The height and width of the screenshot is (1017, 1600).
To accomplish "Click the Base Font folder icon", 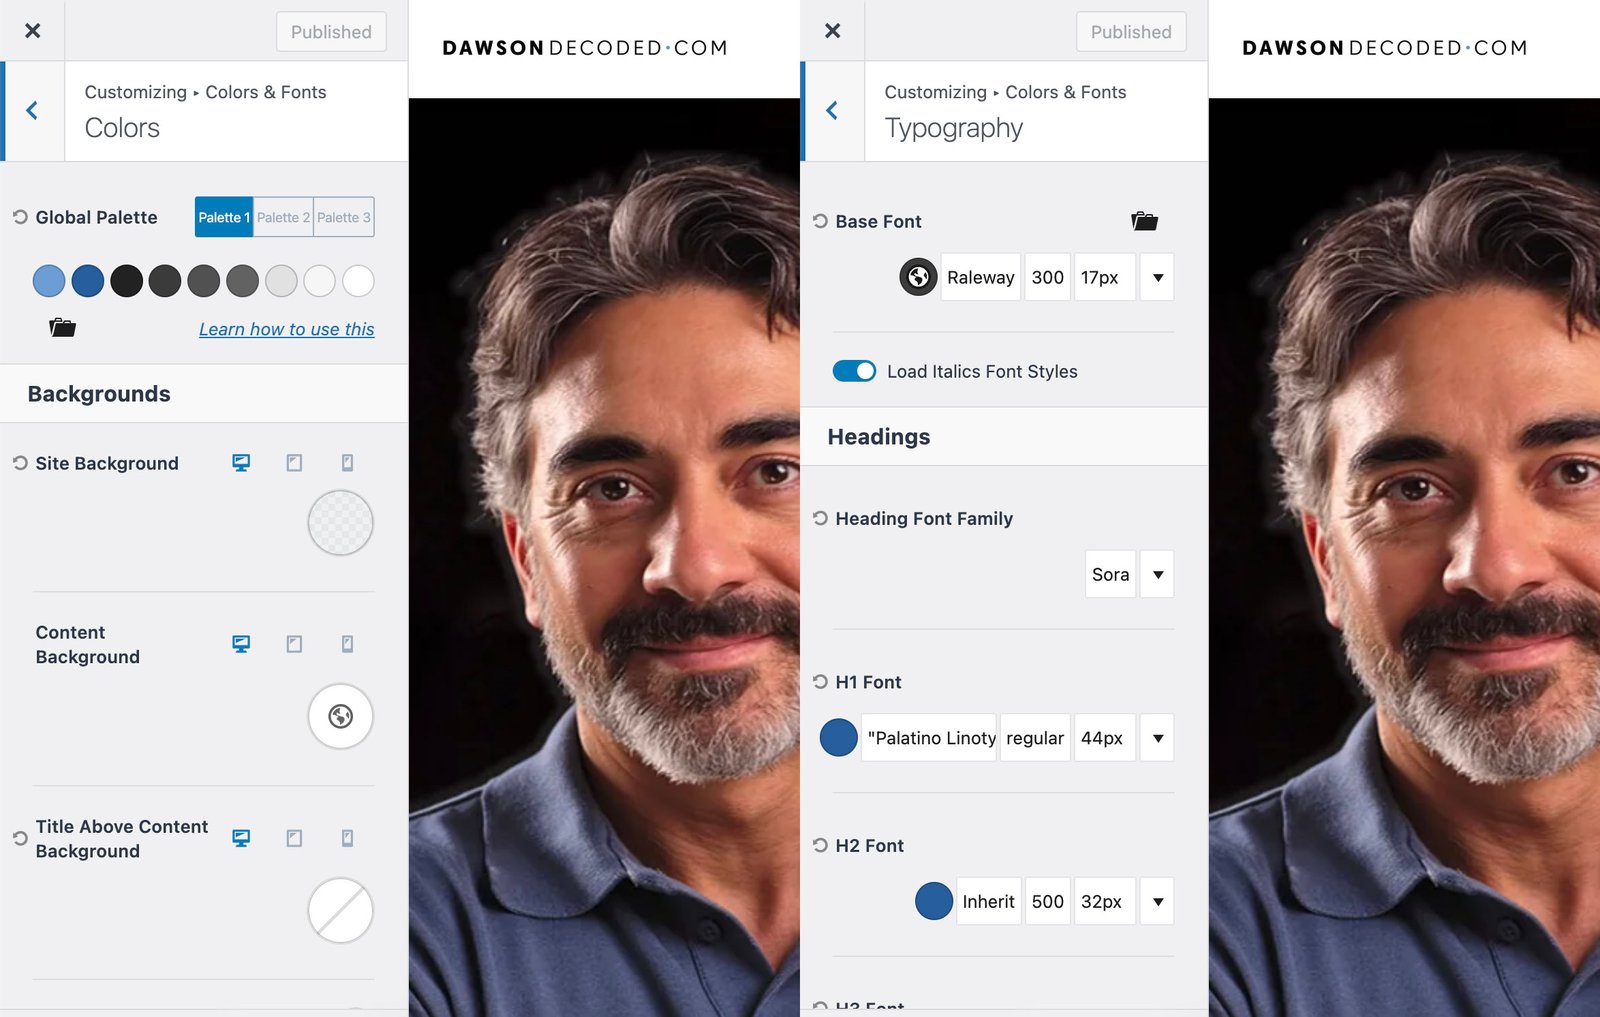I will pyautogui.click(x=1144, y=221).
